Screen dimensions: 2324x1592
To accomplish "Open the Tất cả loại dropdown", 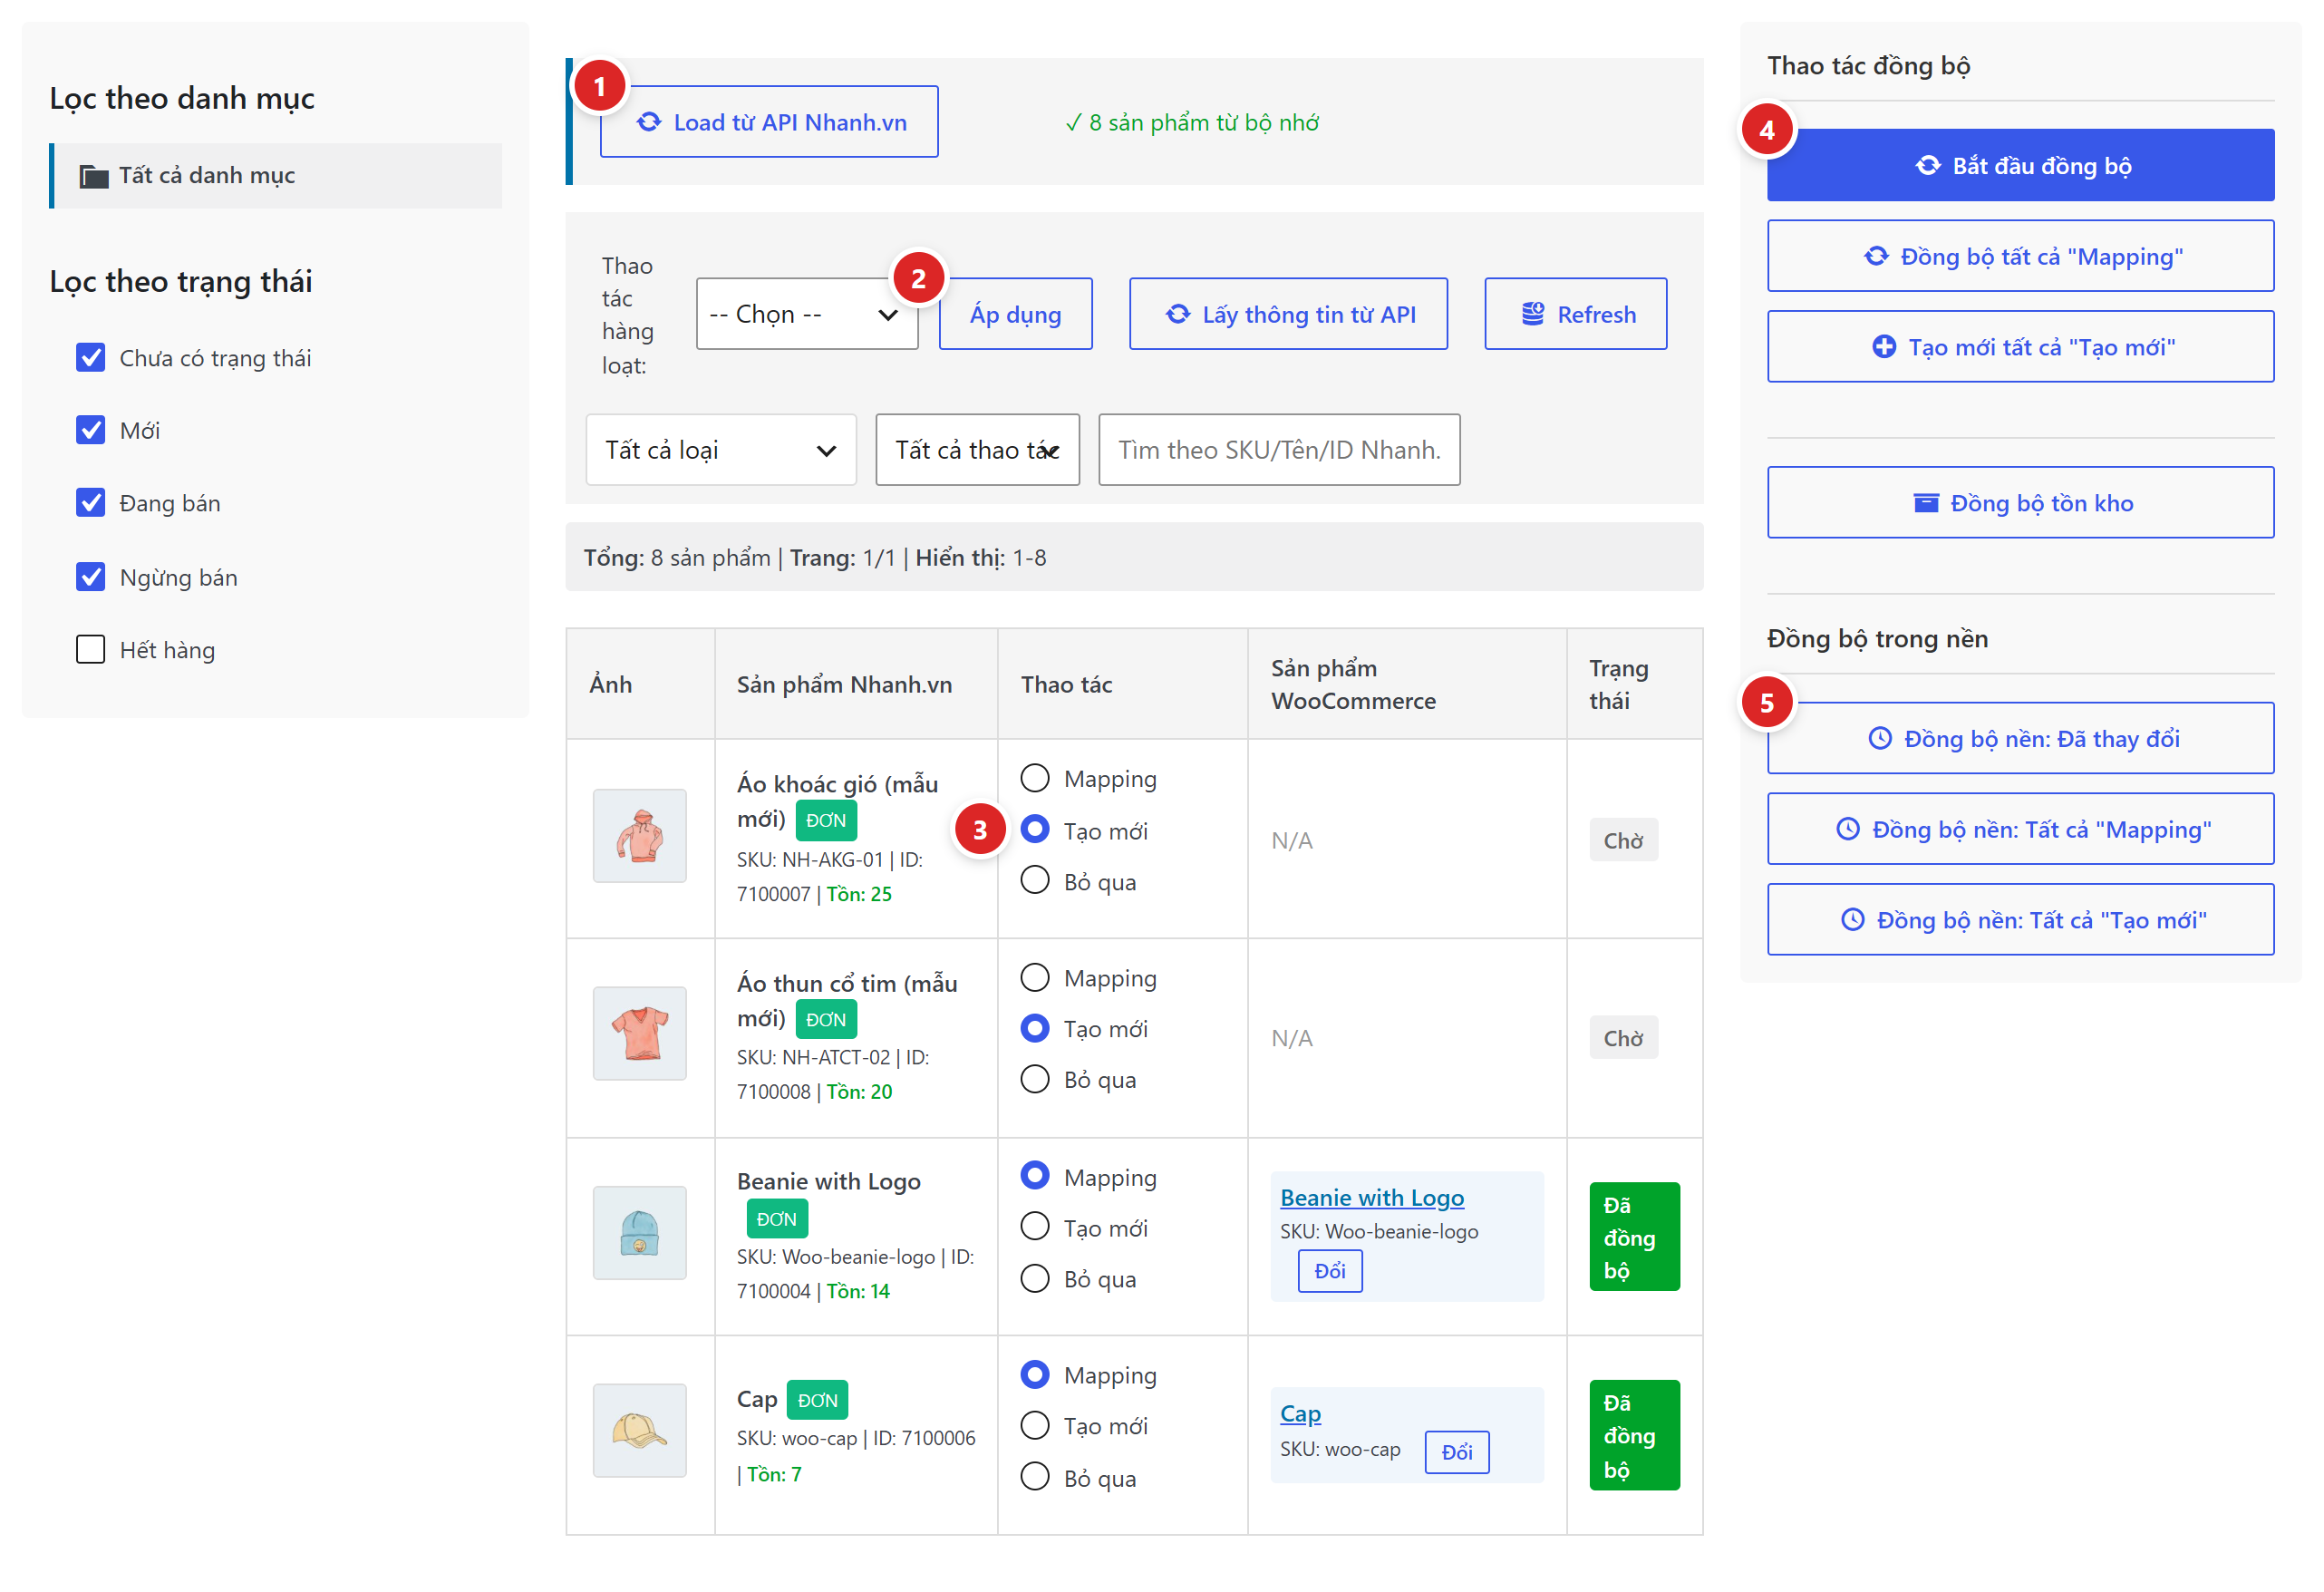I will [x=720, y=450].
